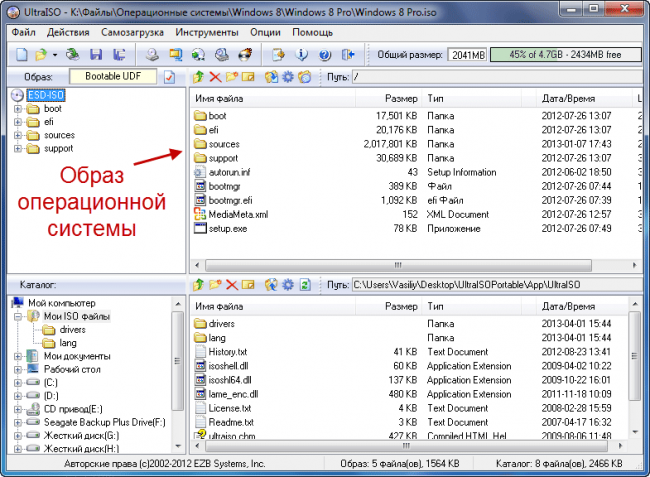The image size is (650, 477).
Task: Click the Save As icon
Action: tap(119, 55)
